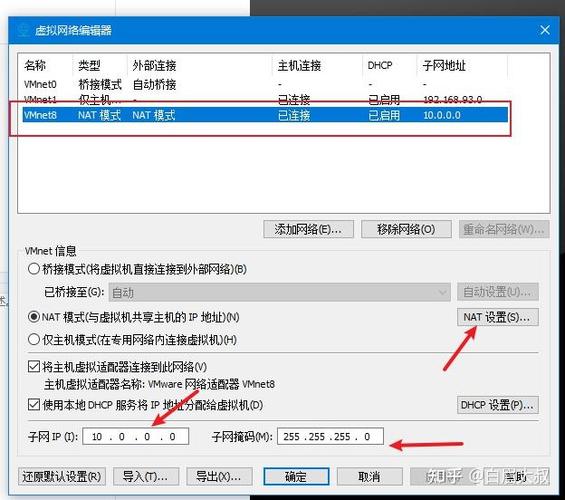Open the 已桥接至 dropdown list

coord(279,292)
